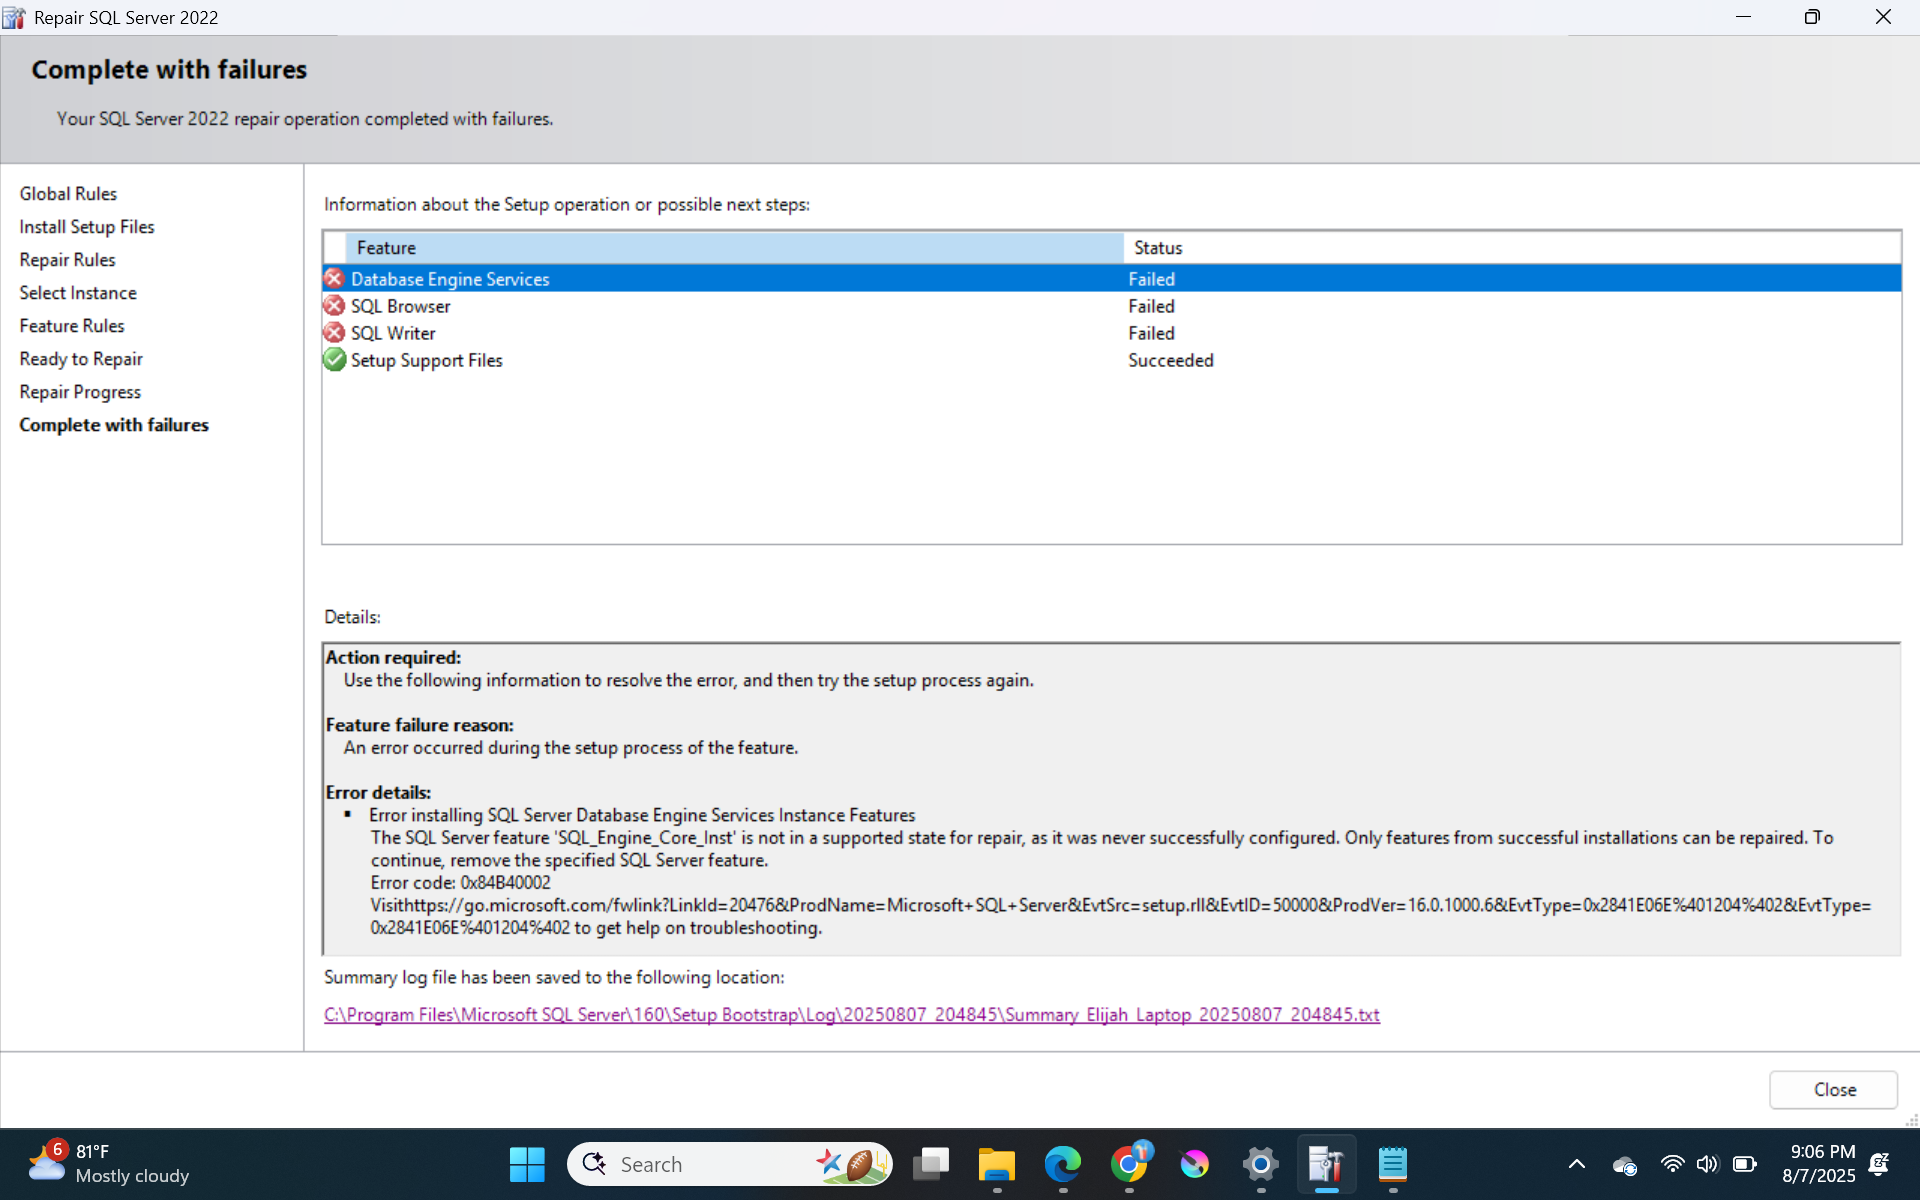Click Repair Progress step in sidebar
The image size is (1920, 1200).
pyautogui.click(x=80, y=392)
